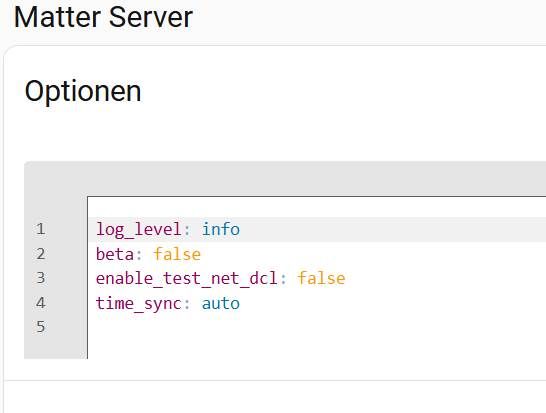The image size is (546, 413).
Task: Click line number 5 in the gutter
Action: [41, 327]
